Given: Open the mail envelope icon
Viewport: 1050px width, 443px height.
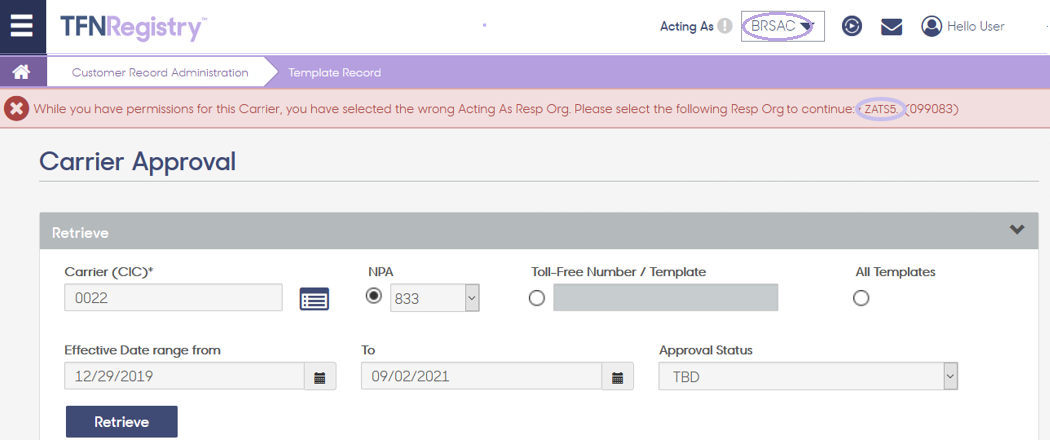Looking at the screenshot, I should (x=891, y=27).
